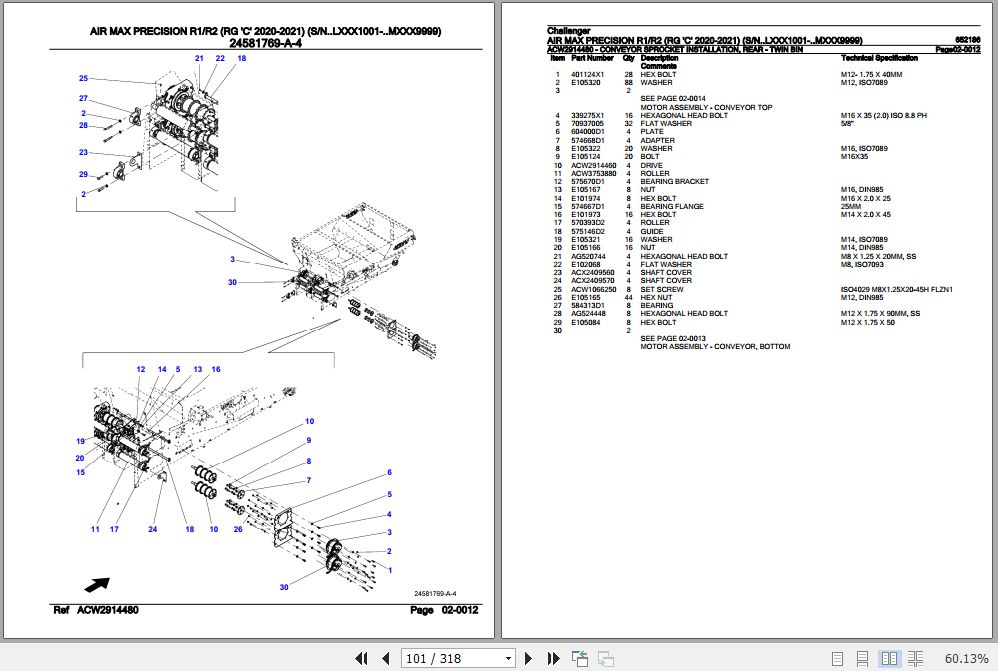Screen dimensions: 998x671
Task: Go to the first page of the document
Action: (362, 658)
